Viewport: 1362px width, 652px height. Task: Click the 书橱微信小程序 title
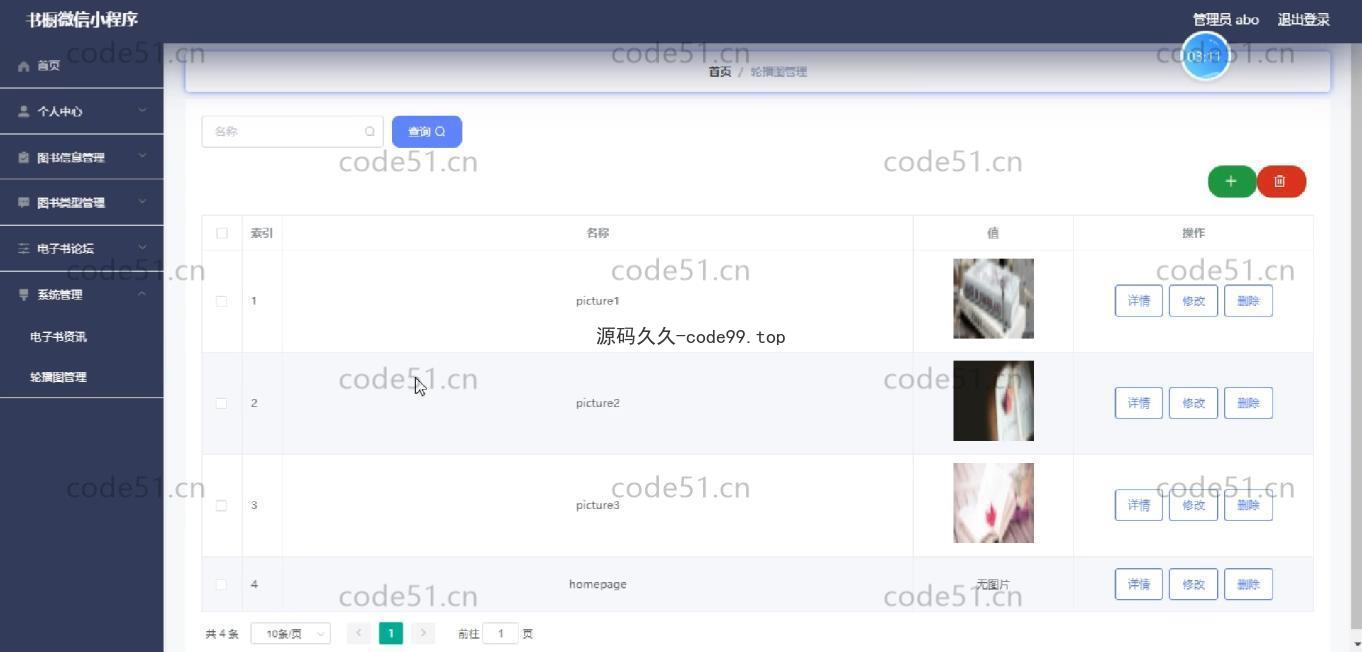tap(82, 19)
